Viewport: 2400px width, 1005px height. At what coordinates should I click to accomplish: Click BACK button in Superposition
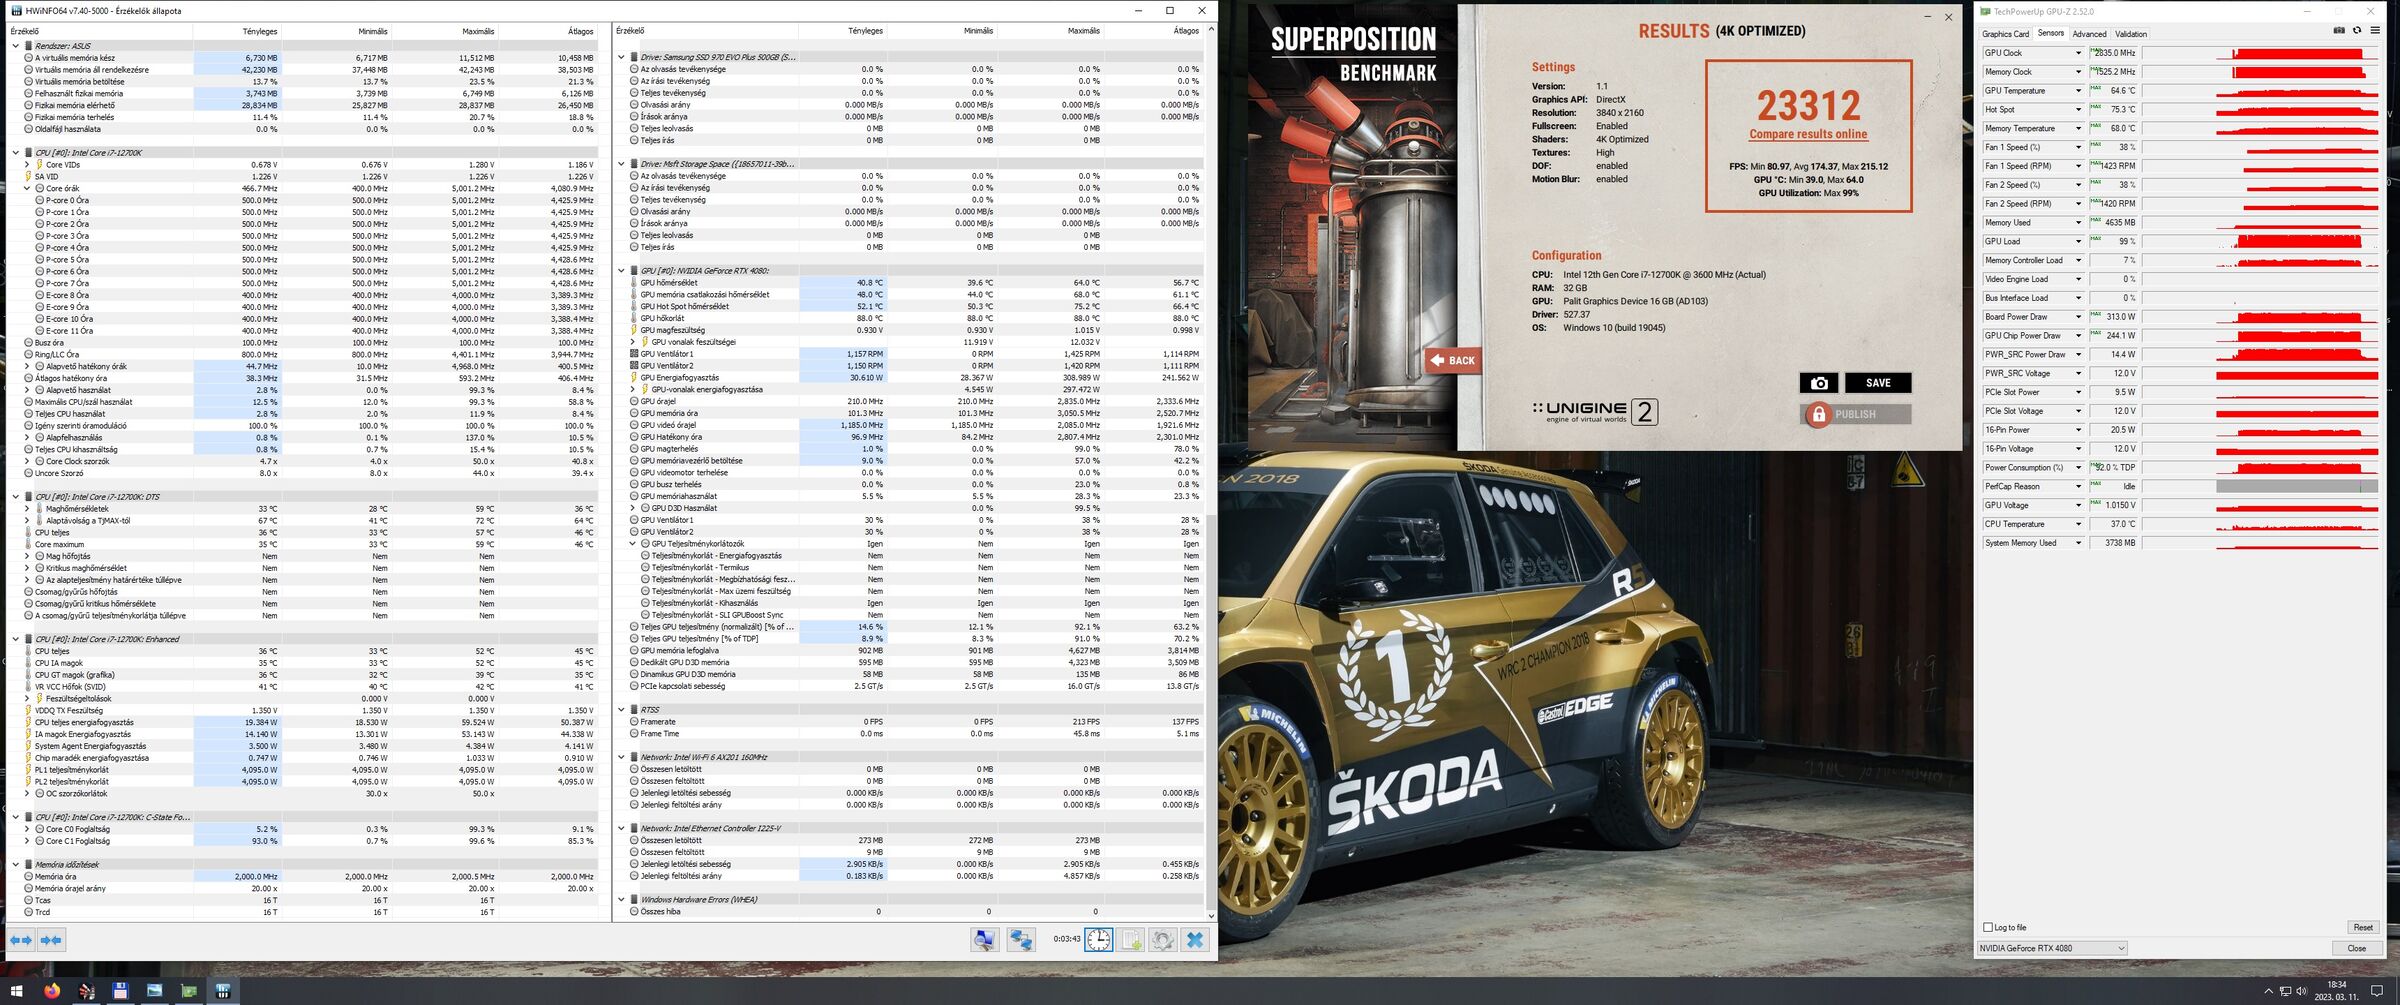(x=1453, y=360)
